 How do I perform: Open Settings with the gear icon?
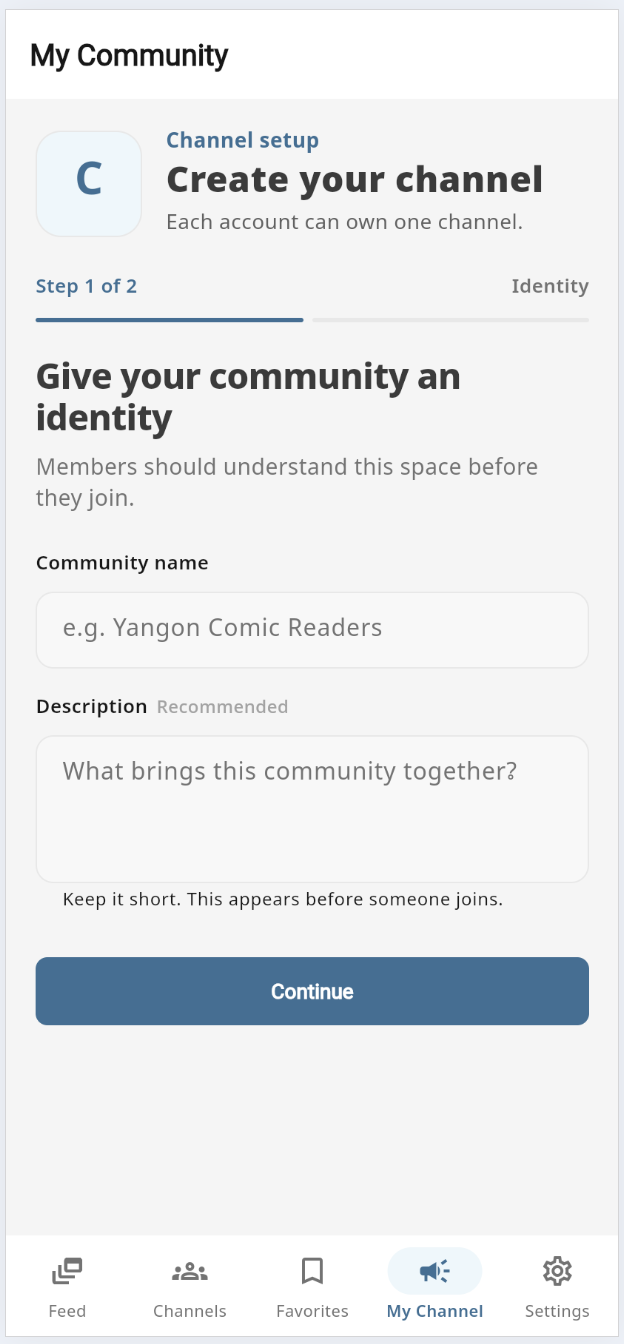(557, 1271)
